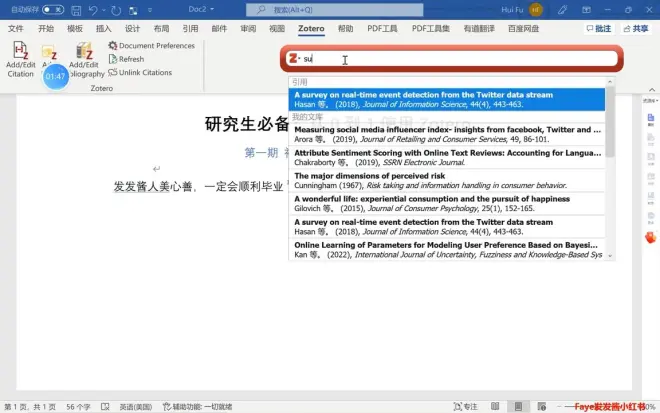660x413 pixels.
Task: Open the ribbon display options icon
Action: click(x=586, y=10)
